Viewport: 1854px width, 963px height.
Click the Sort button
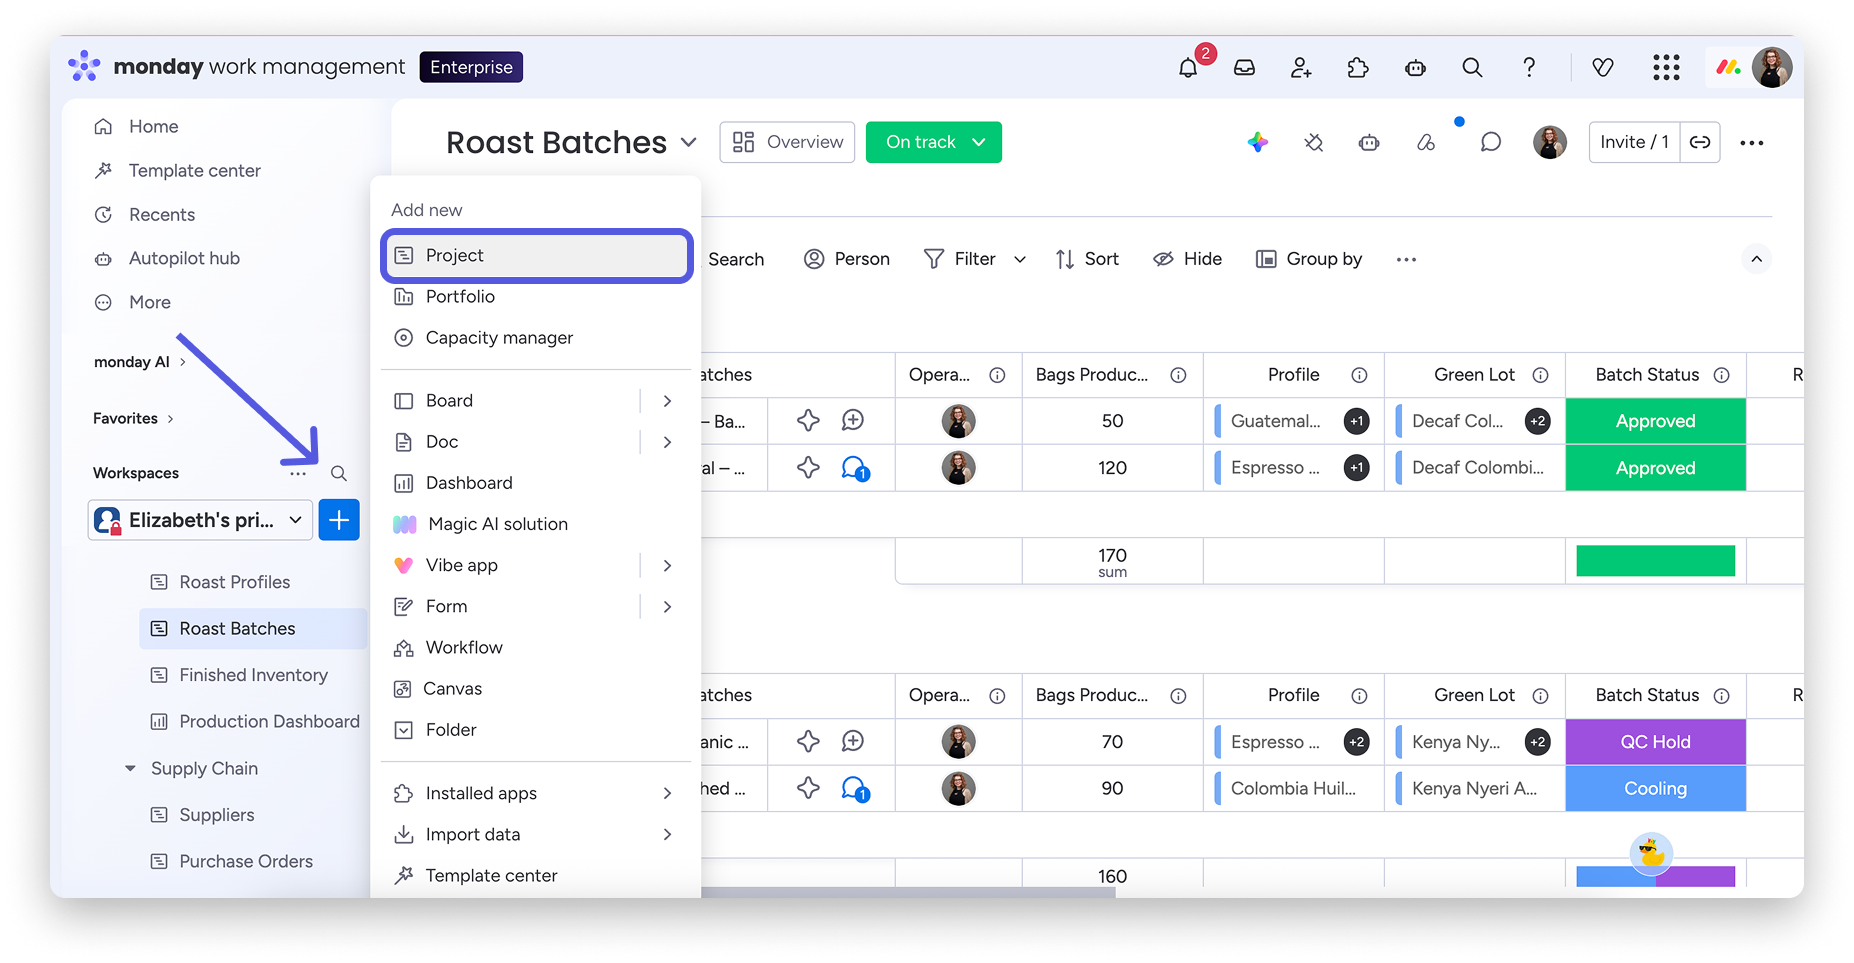coord(1087,259)
